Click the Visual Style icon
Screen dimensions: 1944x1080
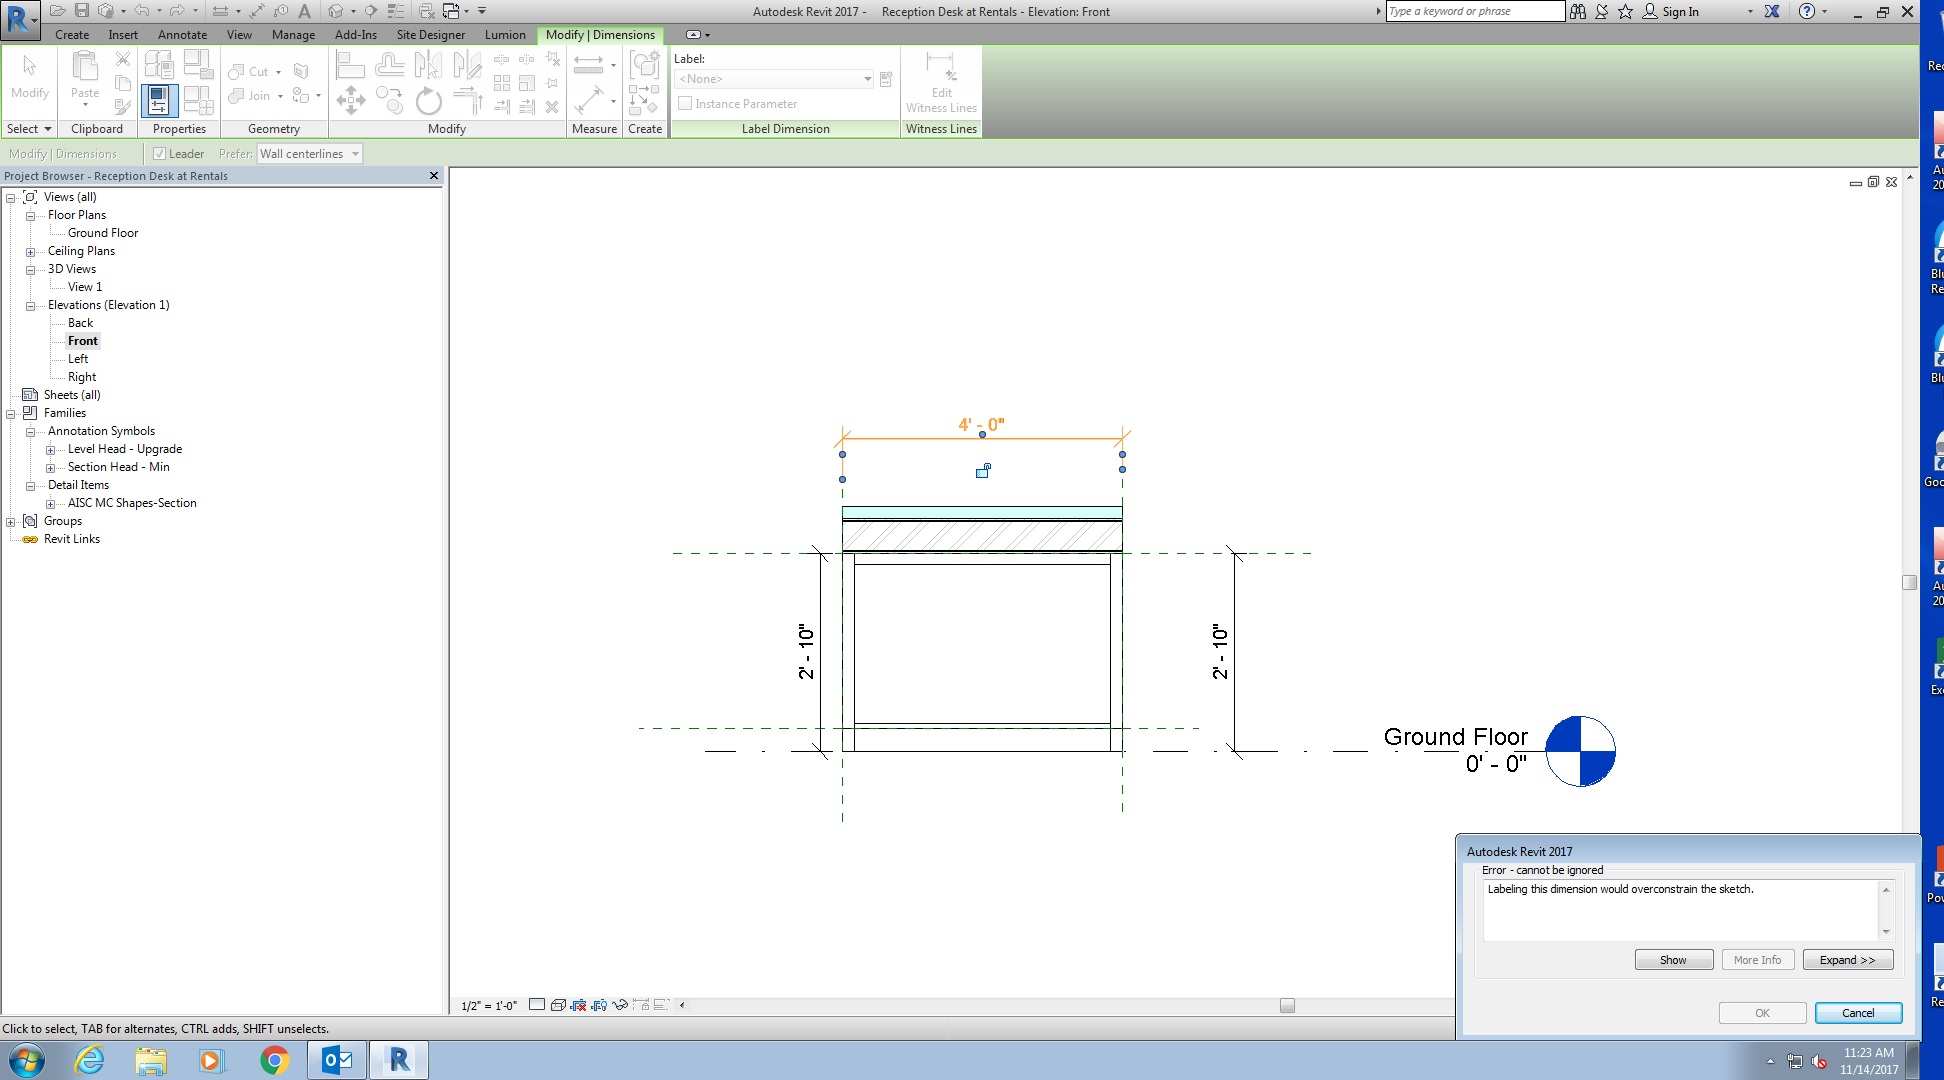pos(558,1005)
